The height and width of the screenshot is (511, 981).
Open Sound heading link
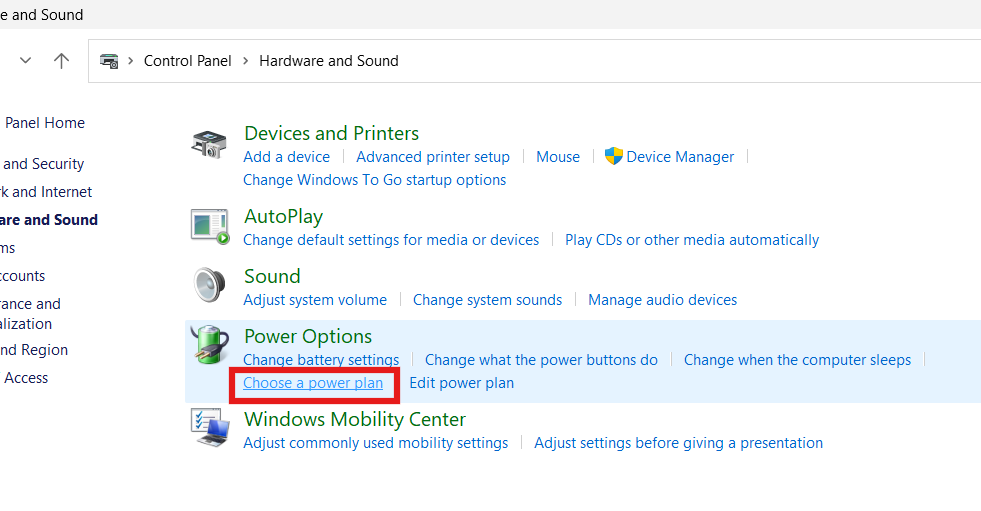(272, 276)
